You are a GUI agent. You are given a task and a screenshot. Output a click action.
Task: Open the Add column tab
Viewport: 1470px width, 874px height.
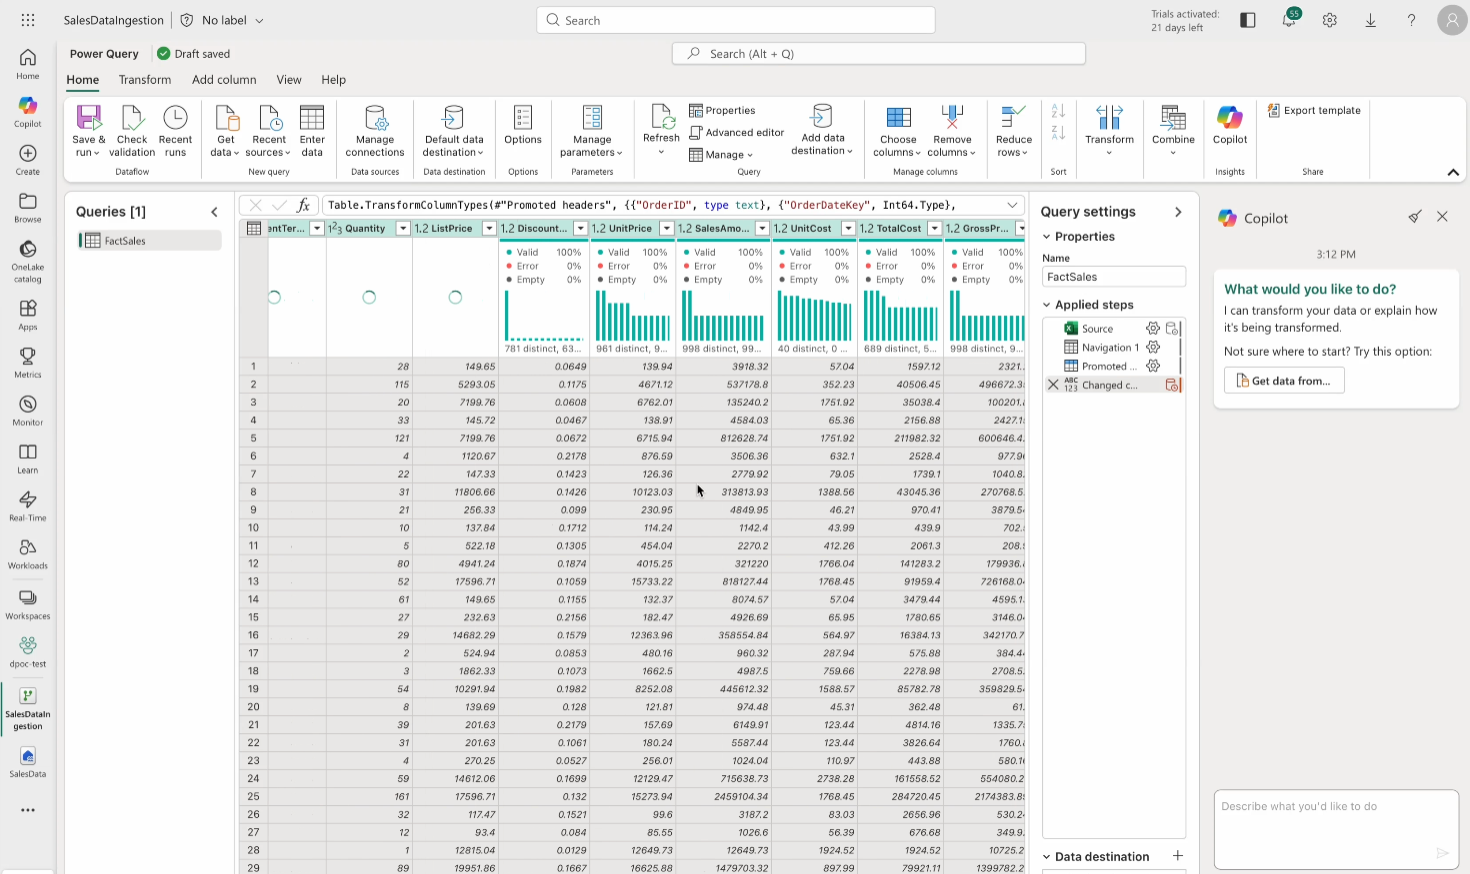[224, 79]
